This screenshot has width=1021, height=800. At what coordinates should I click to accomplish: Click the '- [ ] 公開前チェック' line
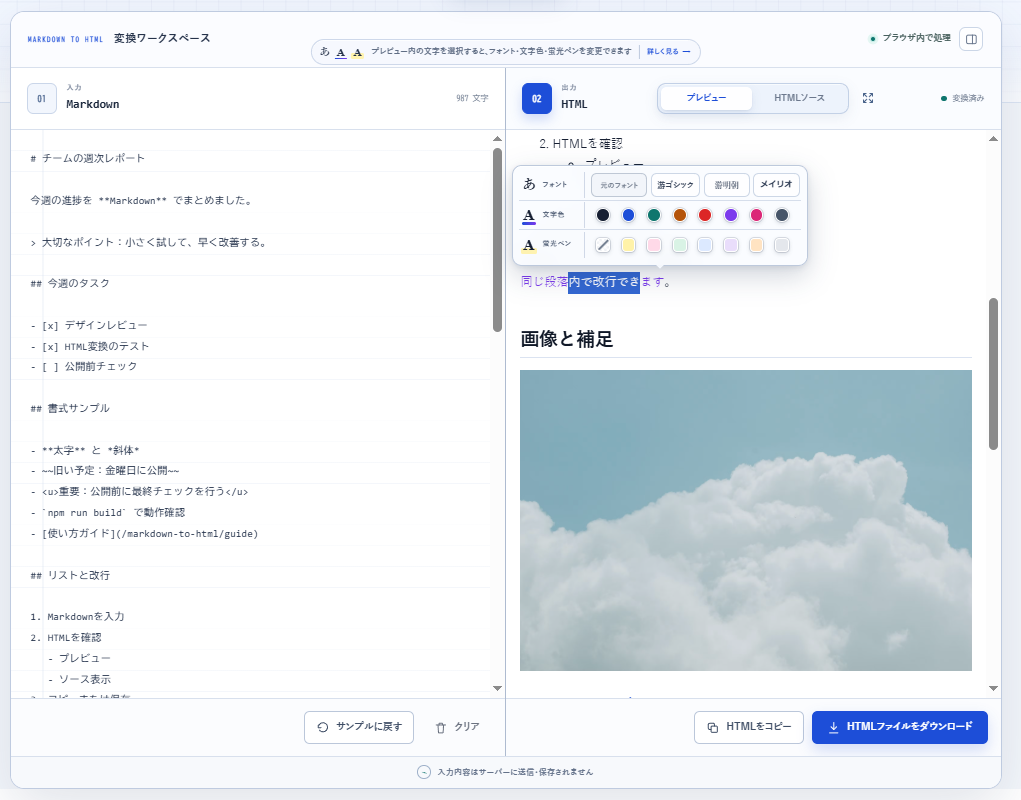[x=84, y=366]
